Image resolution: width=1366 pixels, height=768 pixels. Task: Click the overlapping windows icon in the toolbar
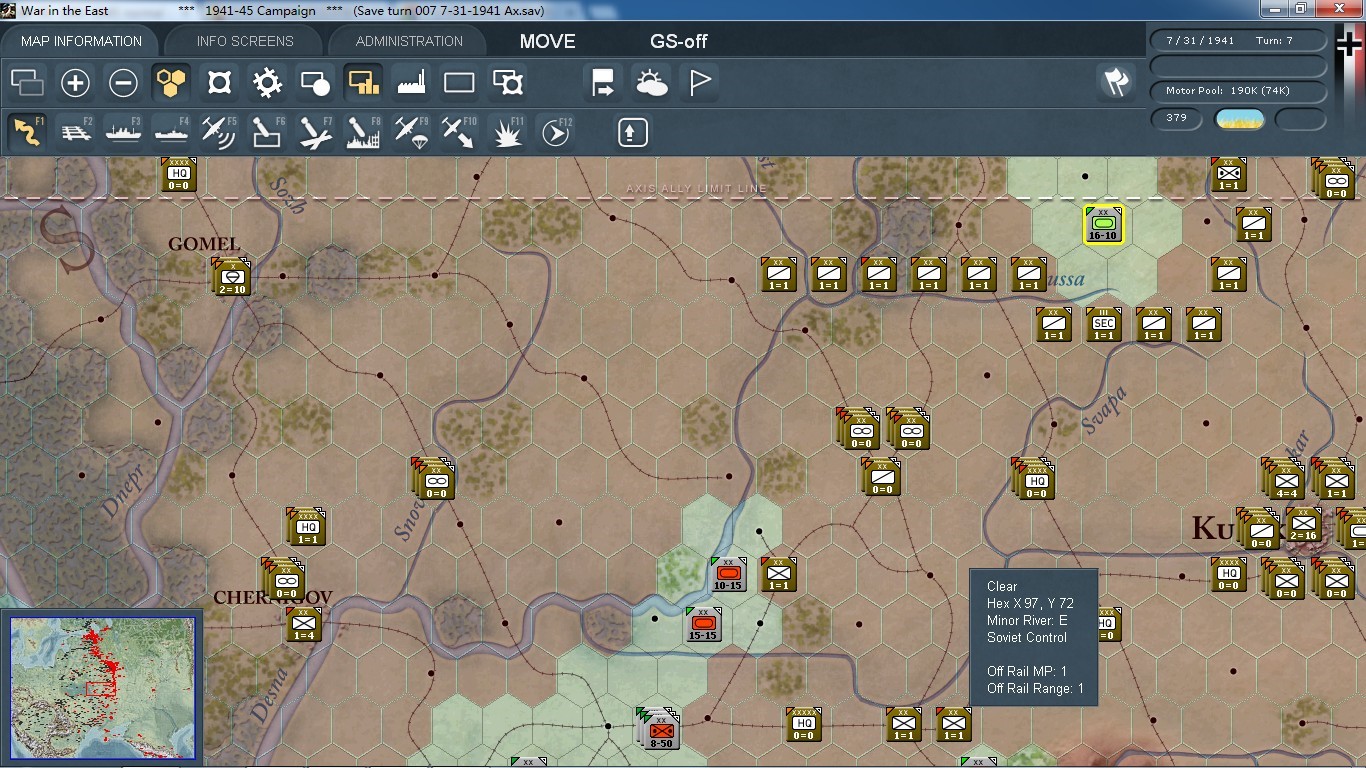coord(27,83)
